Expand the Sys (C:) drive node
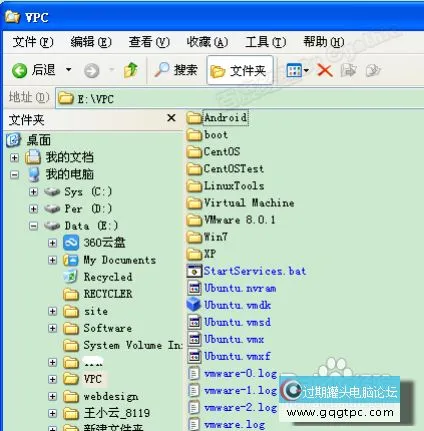 click(33, 192)
